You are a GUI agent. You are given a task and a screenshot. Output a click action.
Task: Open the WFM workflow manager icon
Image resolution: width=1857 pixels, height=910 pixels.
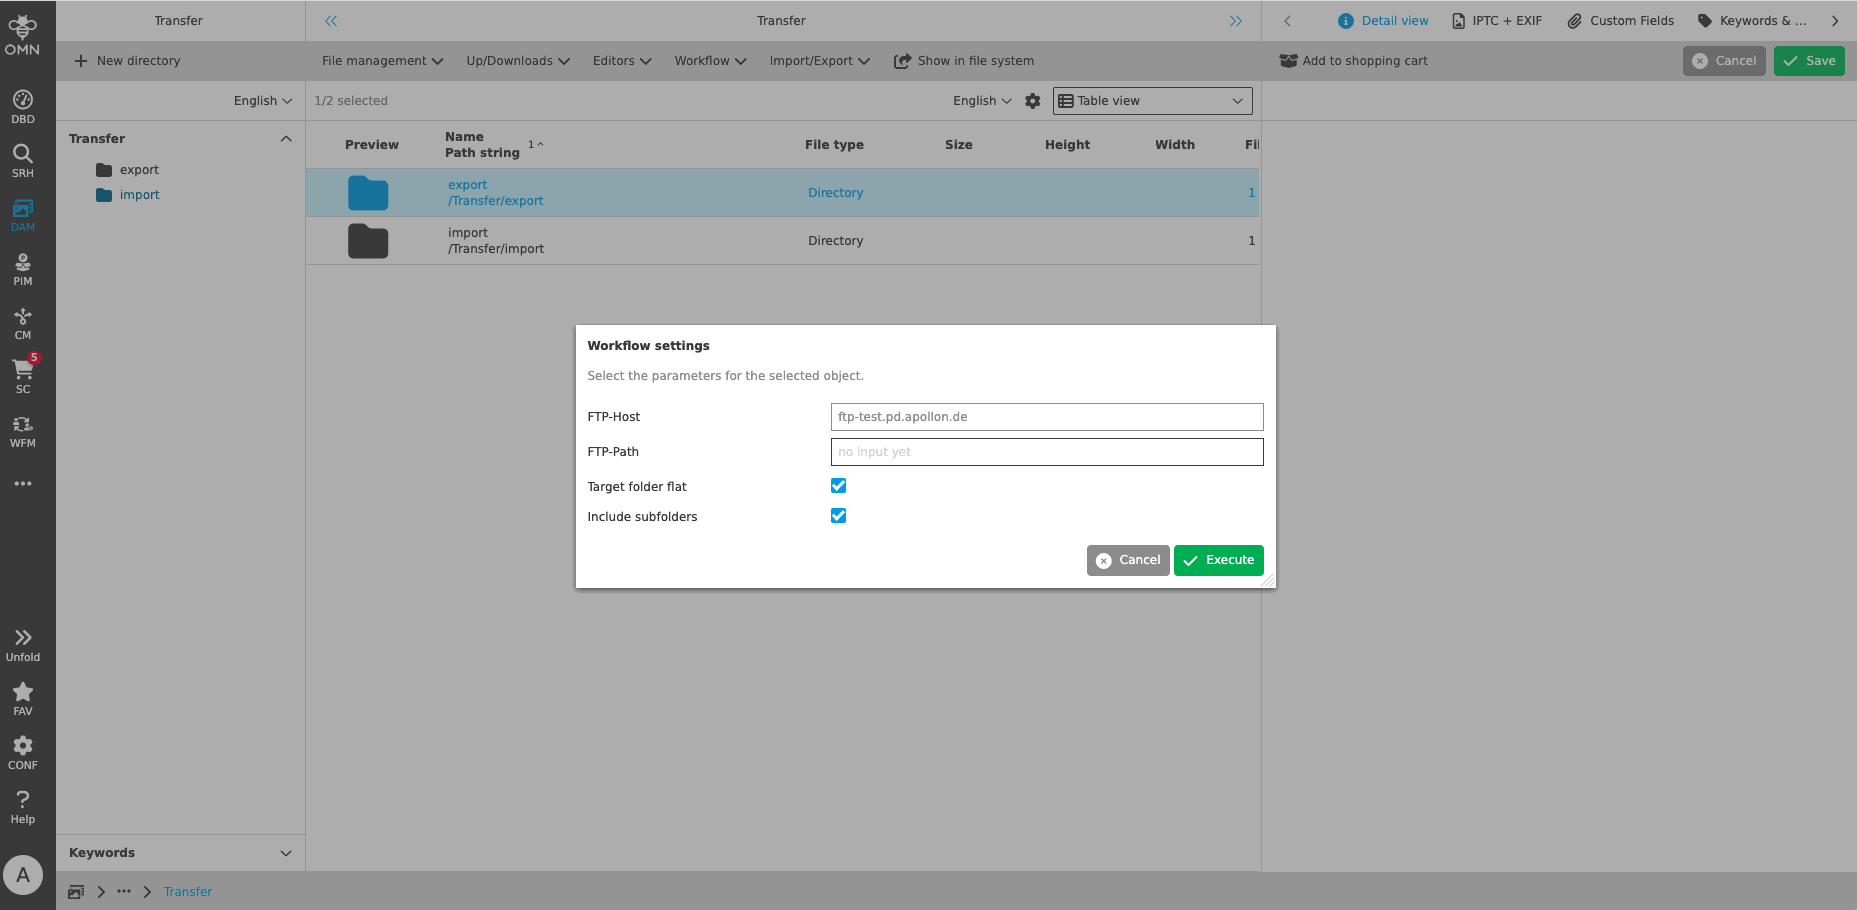(22, 430)
